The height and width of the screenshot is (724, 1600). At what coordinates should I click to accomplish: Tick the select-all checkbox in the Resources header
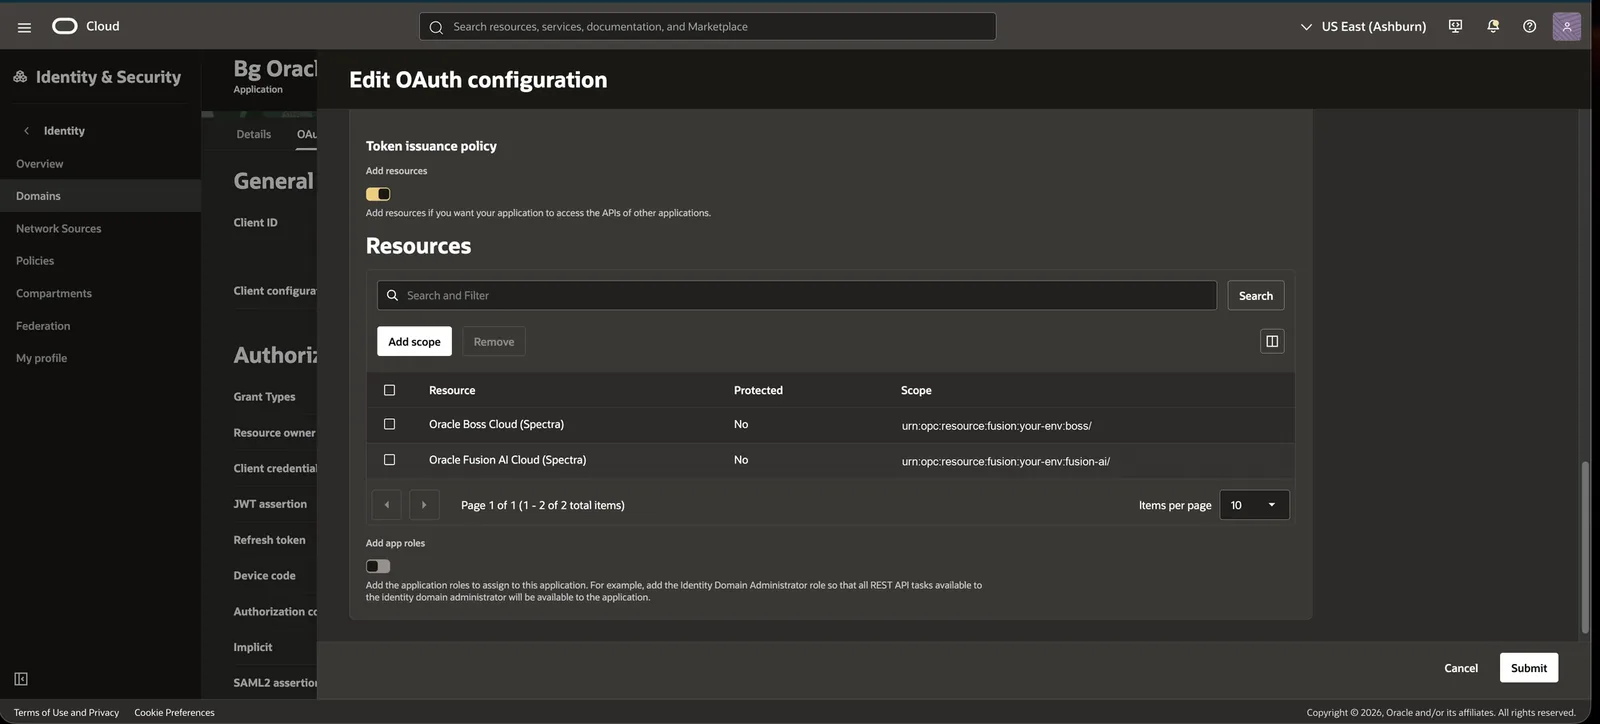(x=390, y=390)
